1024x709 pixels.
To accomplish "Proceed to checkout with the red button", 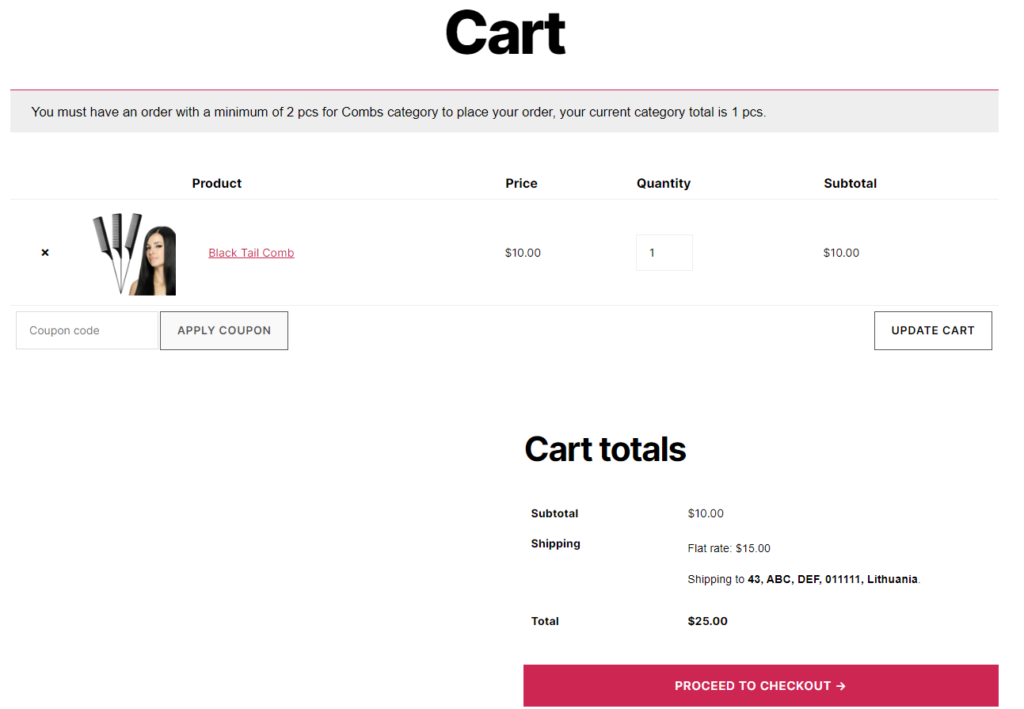I will point(760,686).
